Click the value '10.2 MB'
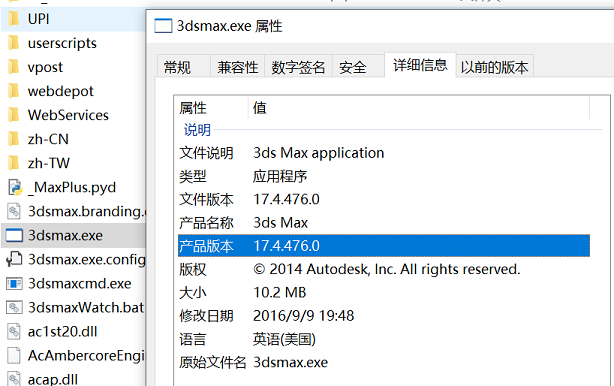This screenshot has width=614, height=386. tap(280, 292)
